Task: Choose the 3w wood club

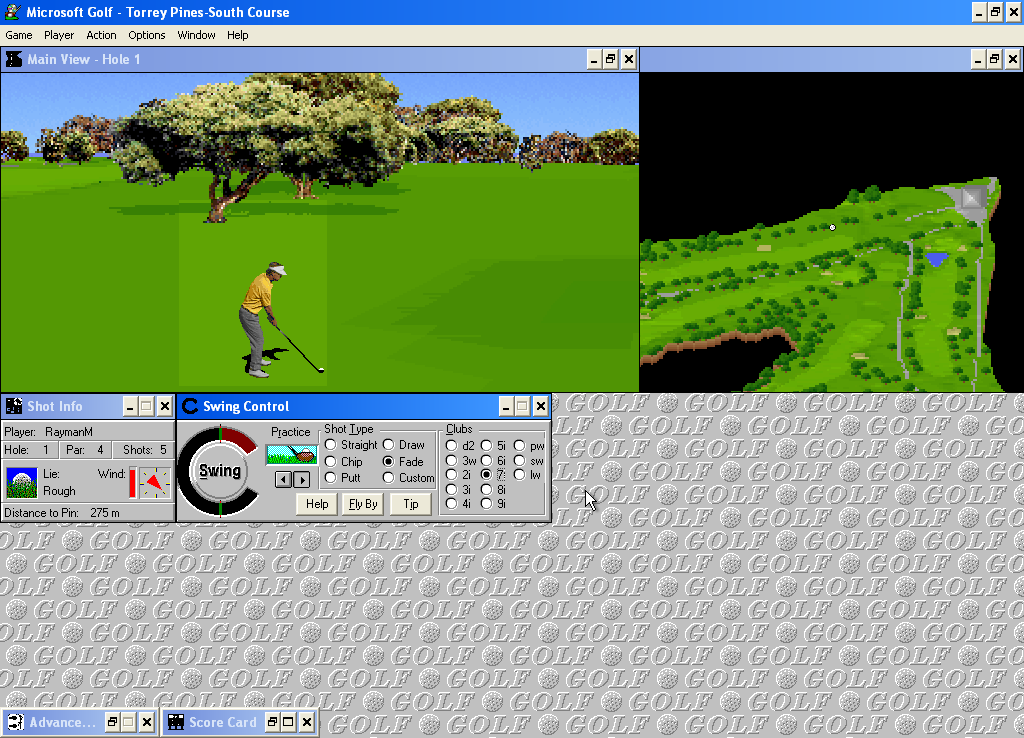Action: [461, 460]
